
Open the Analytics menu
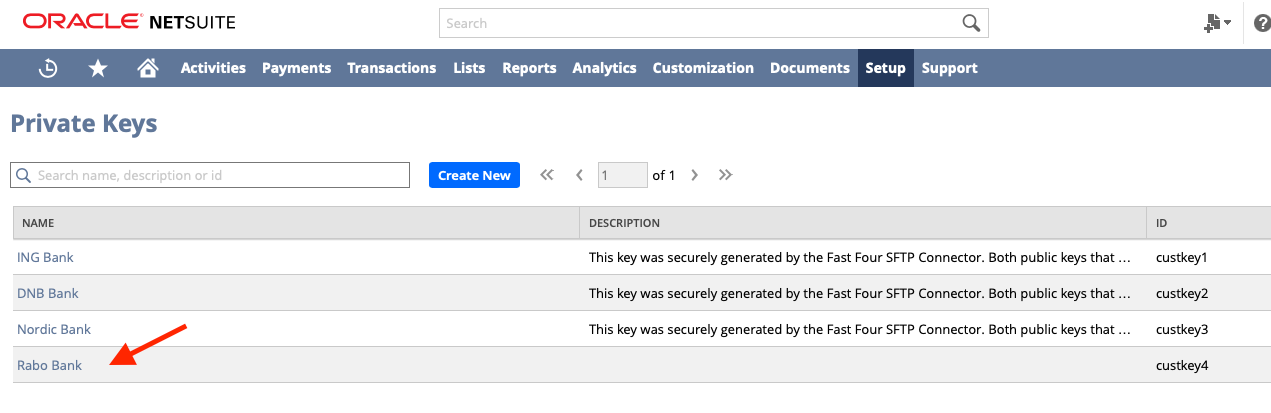[x=604, y=68]
